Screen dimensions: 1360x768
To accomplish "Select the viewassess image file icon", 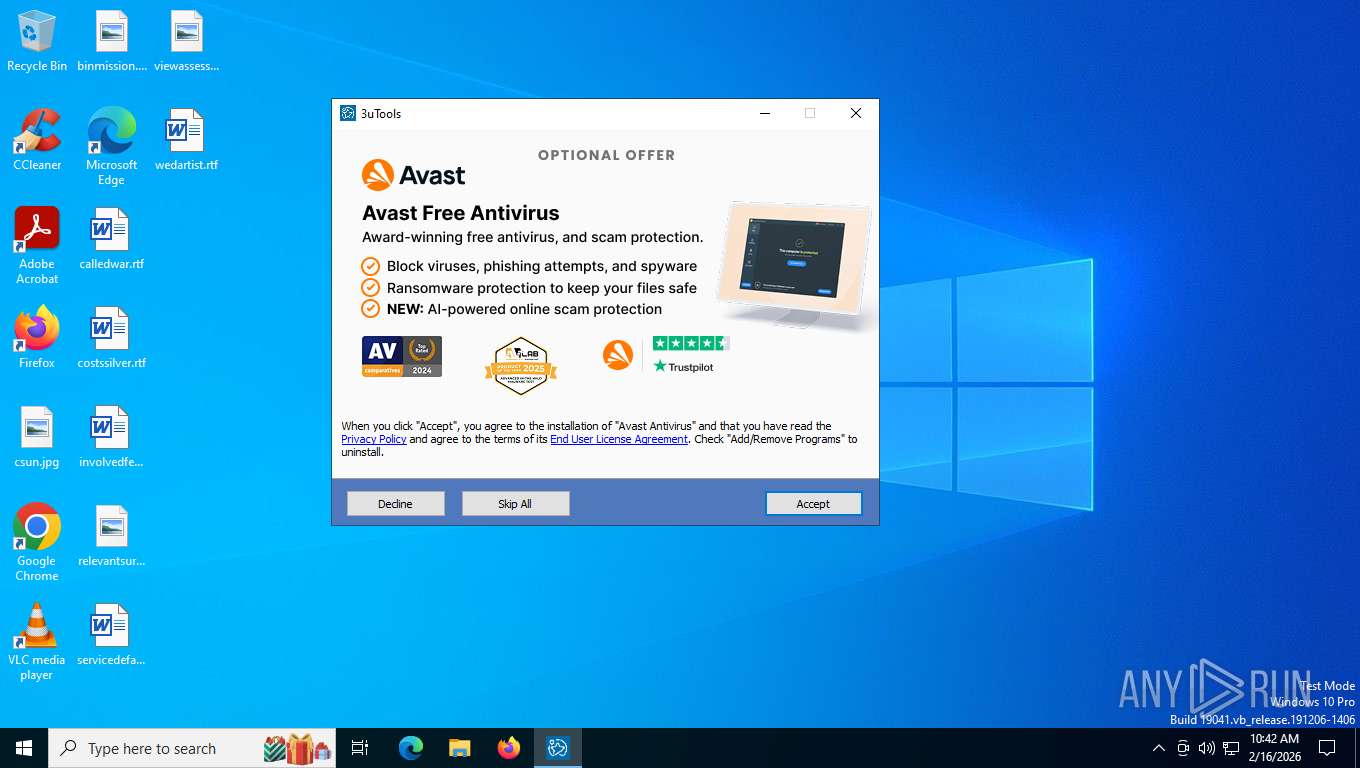I will click(187, 41).
